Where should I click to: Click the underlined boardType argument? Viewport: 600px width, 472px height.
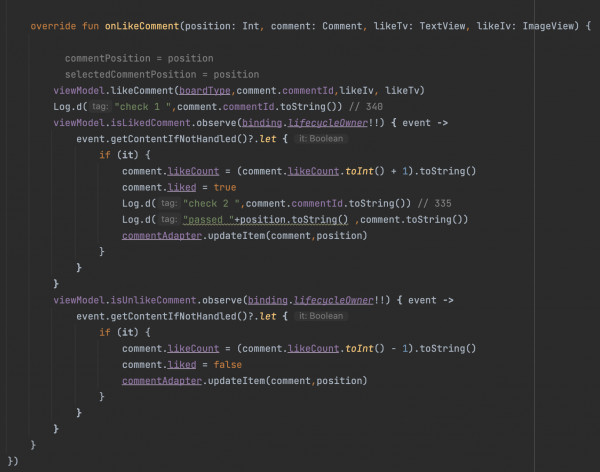(x=205, y=91)
